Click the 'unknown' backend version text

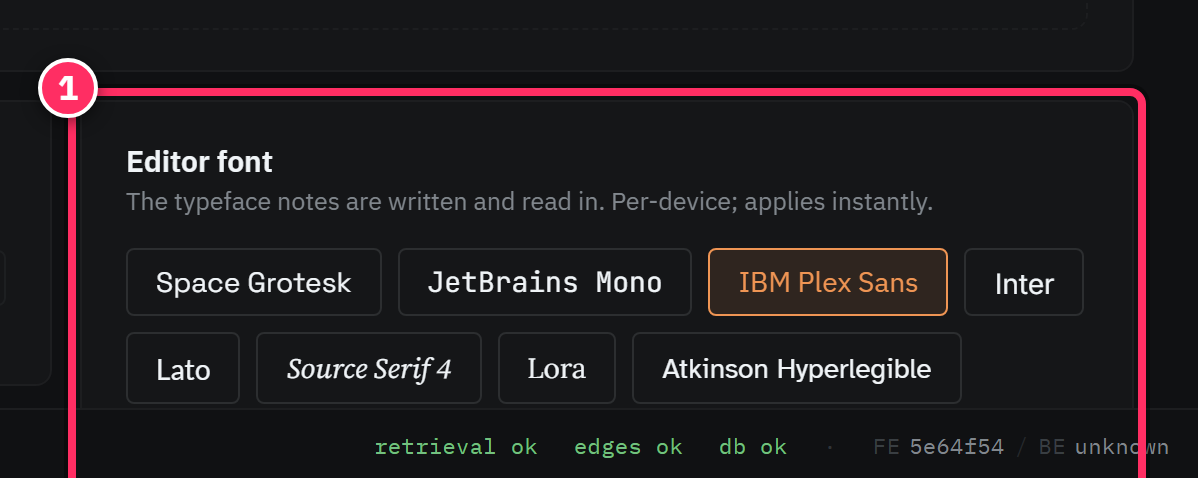click(x=1122, y=447)
